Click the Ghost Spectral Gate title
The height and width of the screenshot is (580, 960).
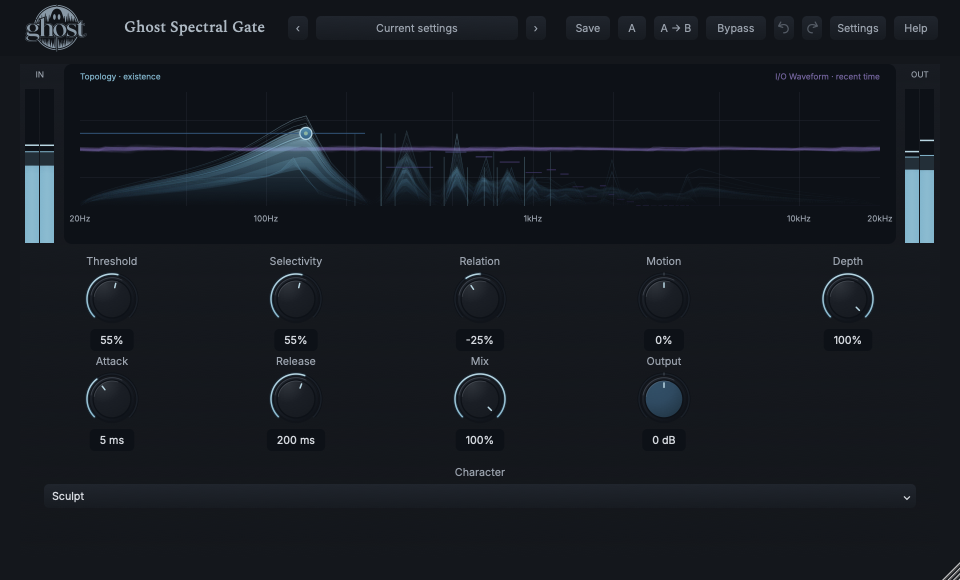tap(195, 28)
